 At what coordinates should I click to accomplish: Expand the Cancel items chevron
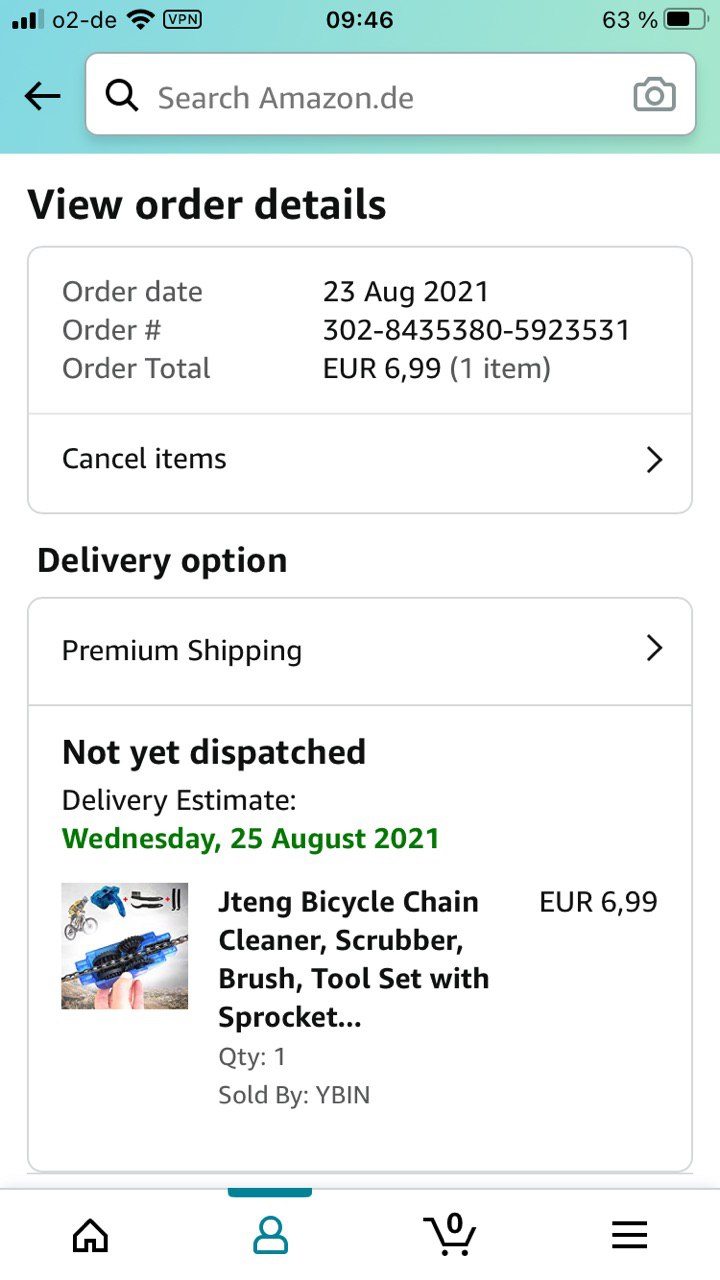pyautogui.click(x=654, y=460)
